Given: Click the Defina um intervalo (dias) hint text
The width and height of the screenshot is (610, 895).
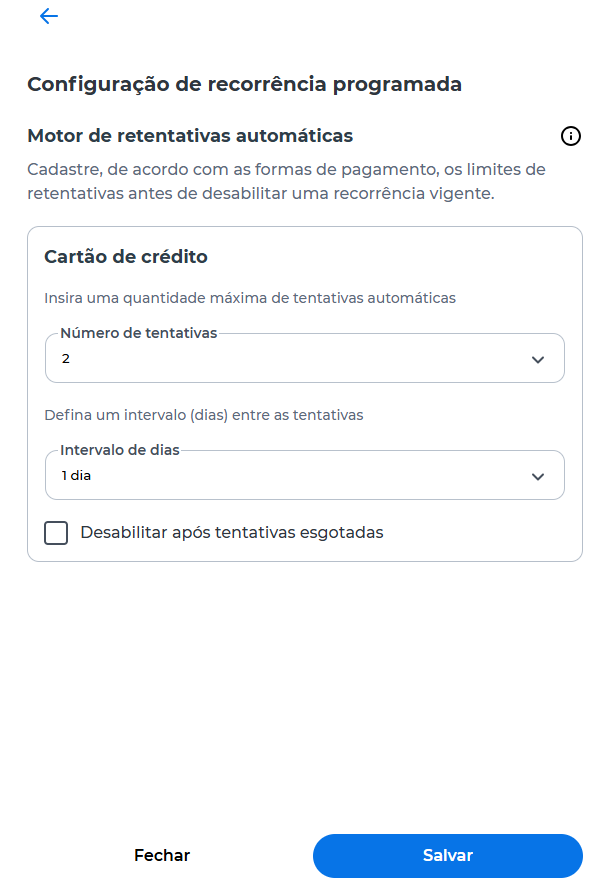Looking at the screenshot, I should pyautogui.click(x=204, y=415).
